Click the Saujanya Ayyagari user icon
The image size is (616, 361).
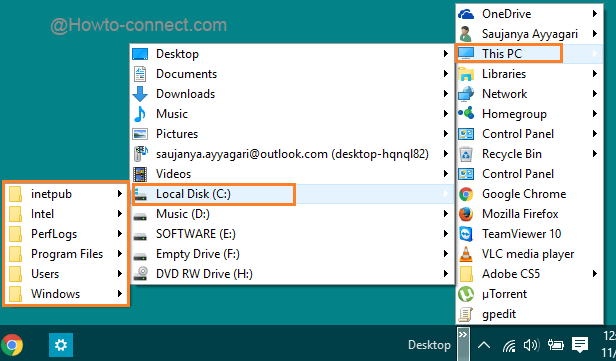point(466,34)
